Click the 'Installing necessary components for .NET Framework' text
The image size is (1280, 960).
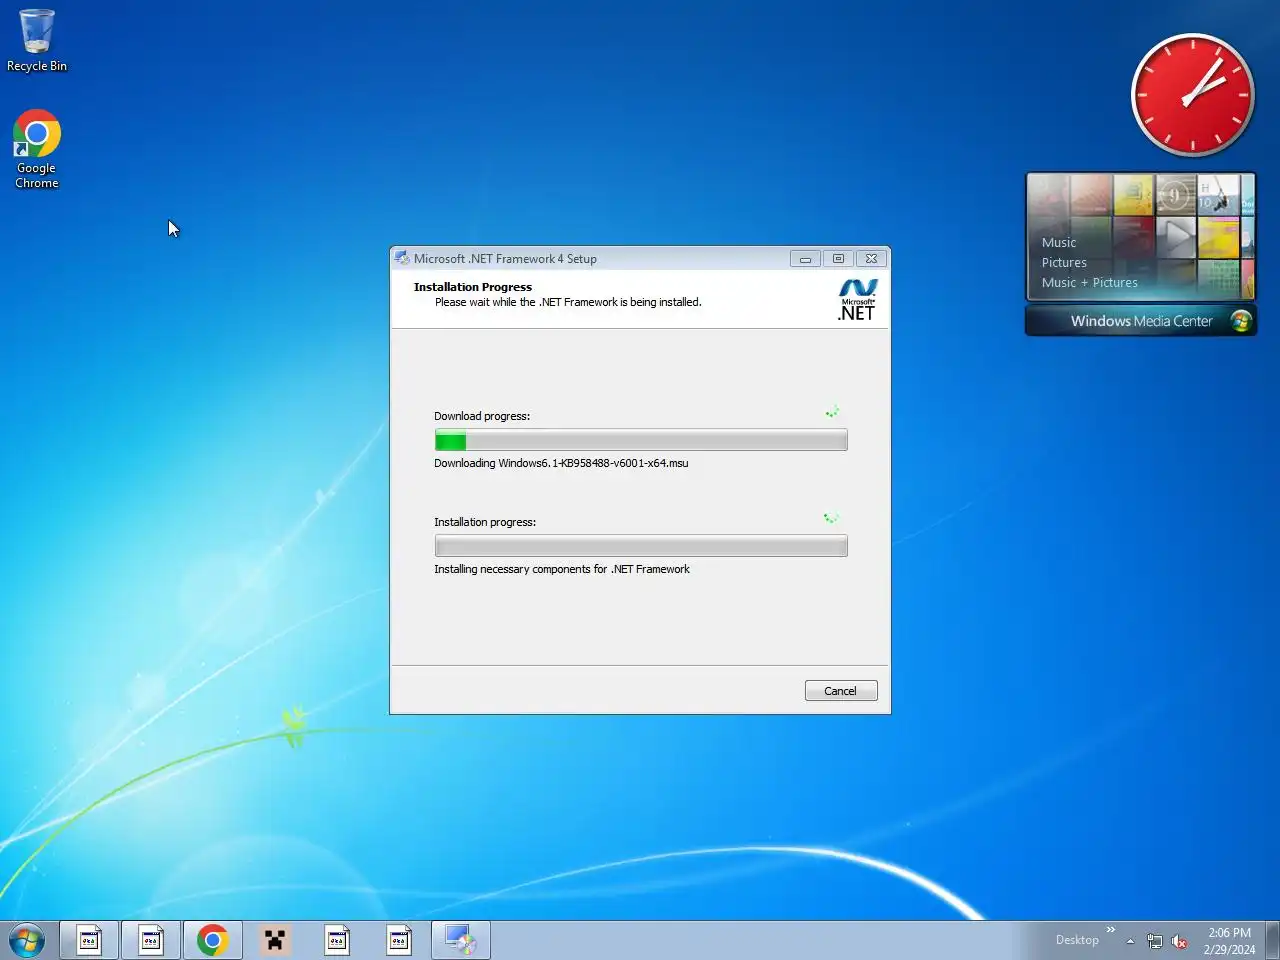562,569
